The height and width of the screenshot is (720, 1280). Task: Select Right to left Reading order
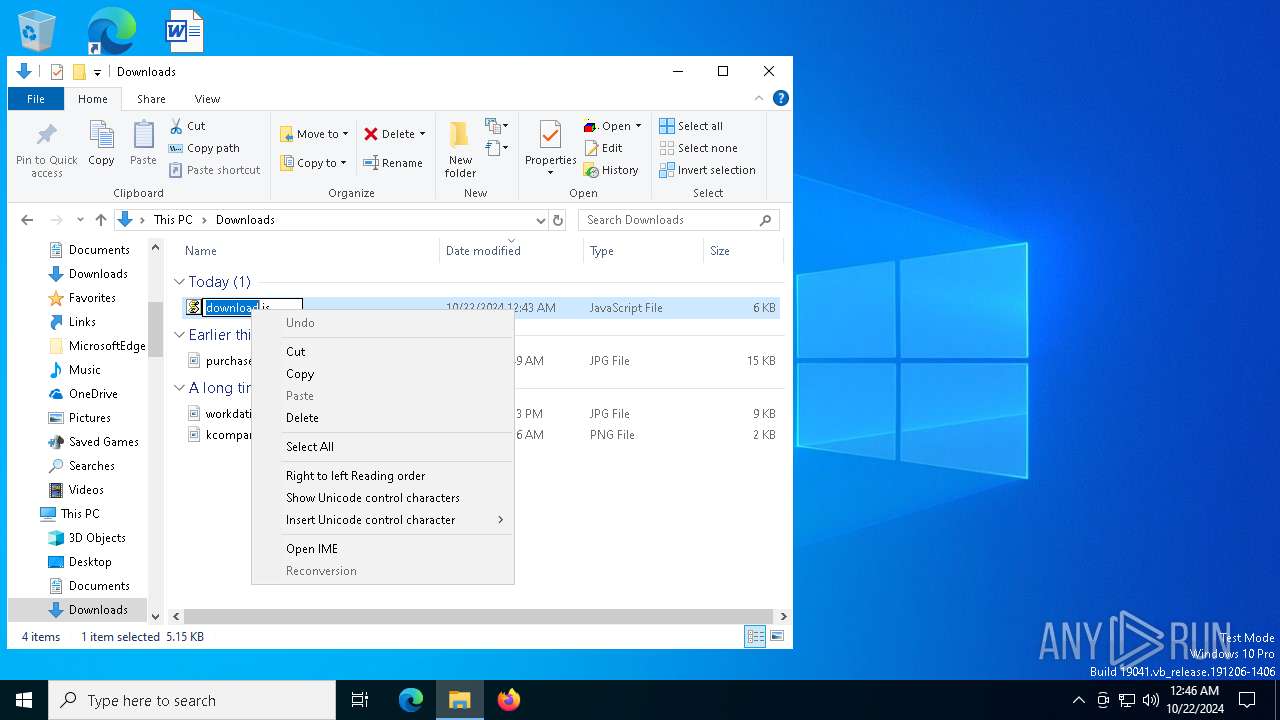pyautogui.click(x=382, y=476)
